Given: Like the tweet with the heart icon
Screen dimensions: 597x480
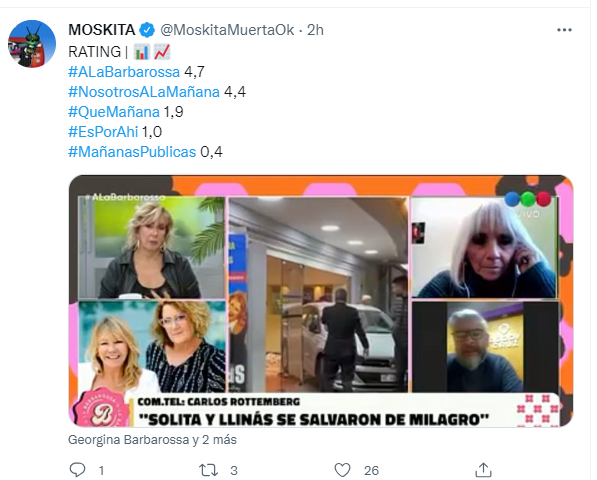Looking at the screenshot, I should [x=342, y=470].
